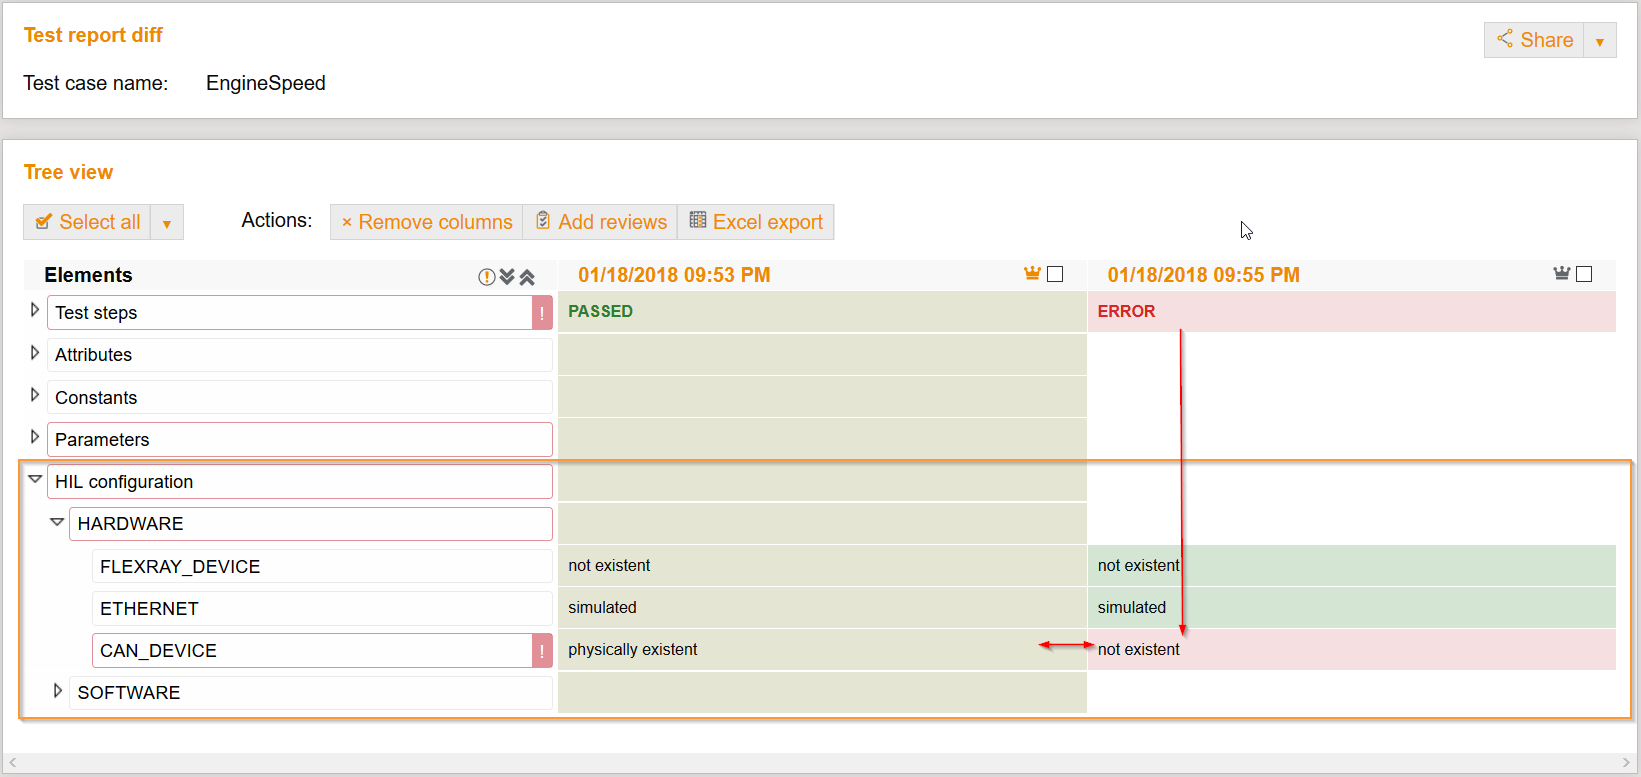Click the horizontal scrollbar right arrow
Viewport: 1641px width, 777px height.
[1625, 763]
